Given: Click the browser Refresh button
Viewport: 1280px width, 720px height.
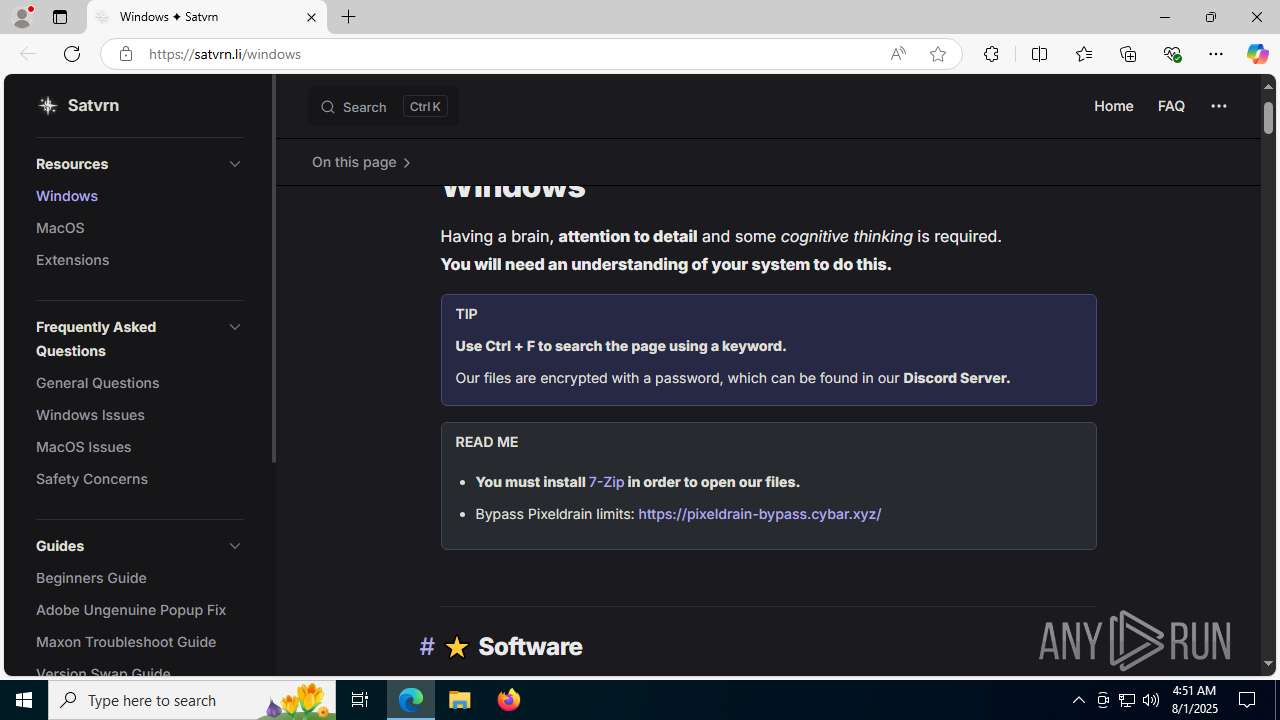Looking at the screenshot, I should point(71,54).
